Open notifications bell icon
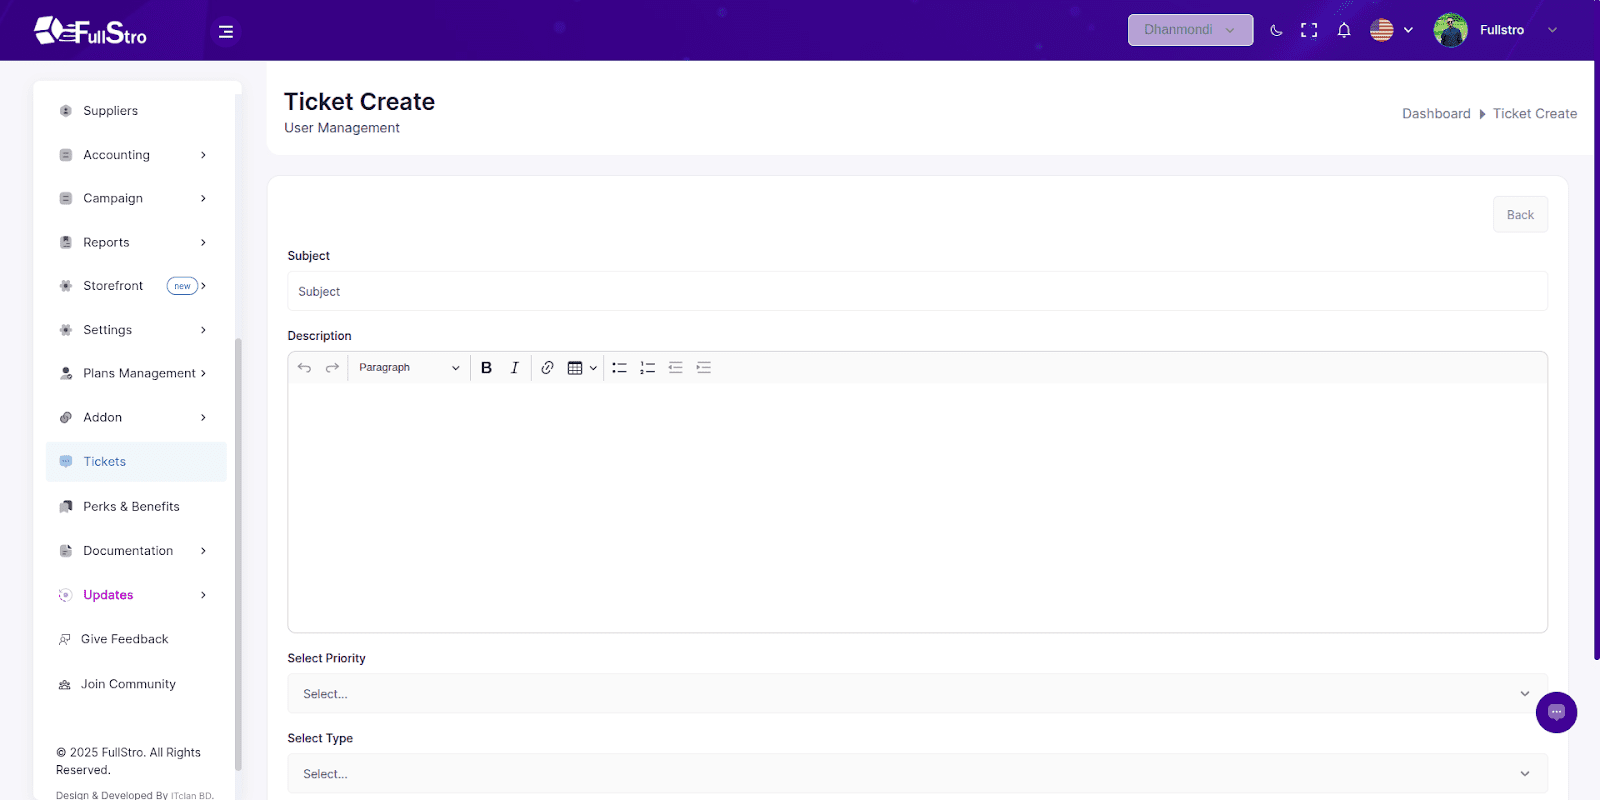 point(1344,30)
